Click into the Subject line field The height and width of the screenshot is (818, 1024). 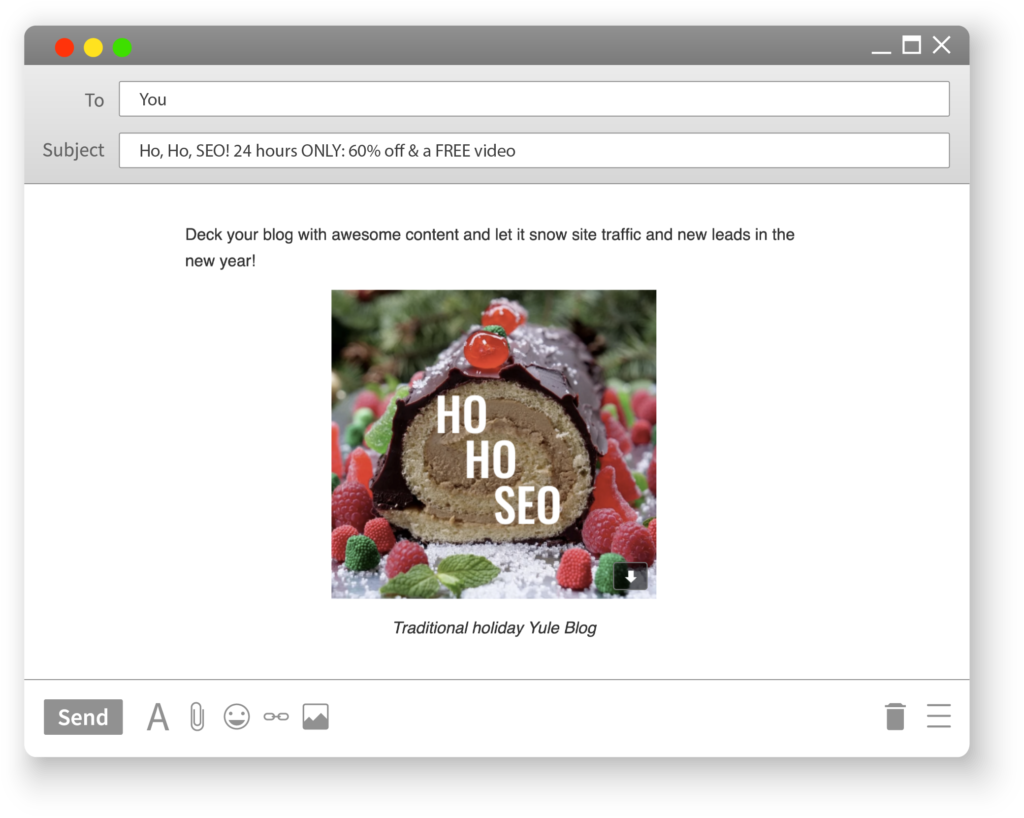(534, 151)
